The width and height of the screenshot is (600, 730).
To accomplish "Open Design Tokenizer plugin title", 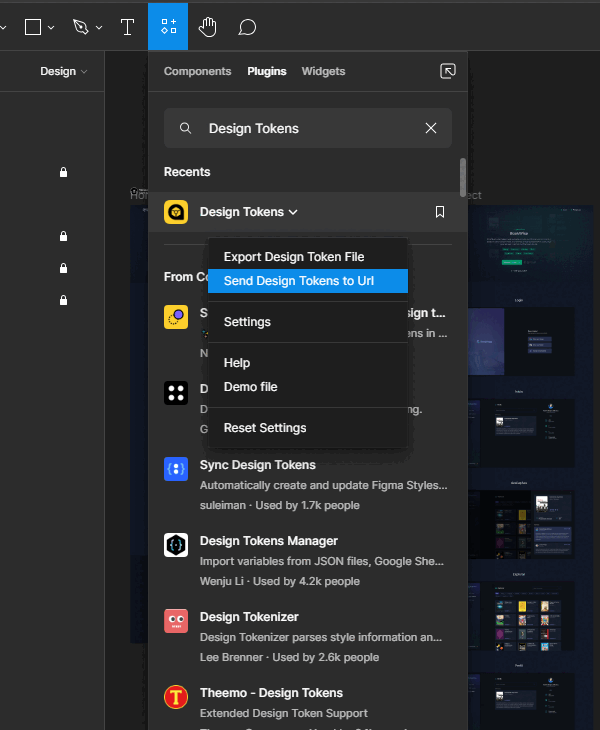I will (x=249, y=616).
